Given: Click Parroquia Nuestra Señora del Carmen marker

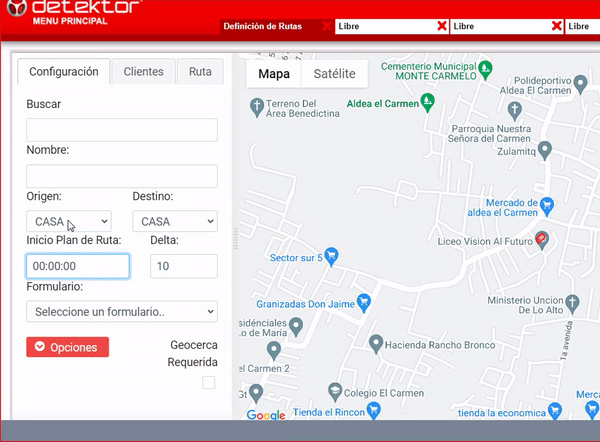Looking at the screenshot, I should tap(515, 111).
